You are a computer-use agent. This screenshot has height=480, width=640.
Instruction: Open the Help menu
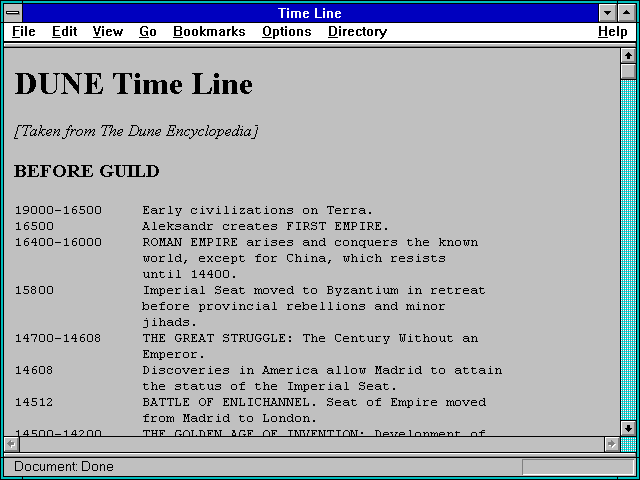pyautogui.click(x=612, y=32)
